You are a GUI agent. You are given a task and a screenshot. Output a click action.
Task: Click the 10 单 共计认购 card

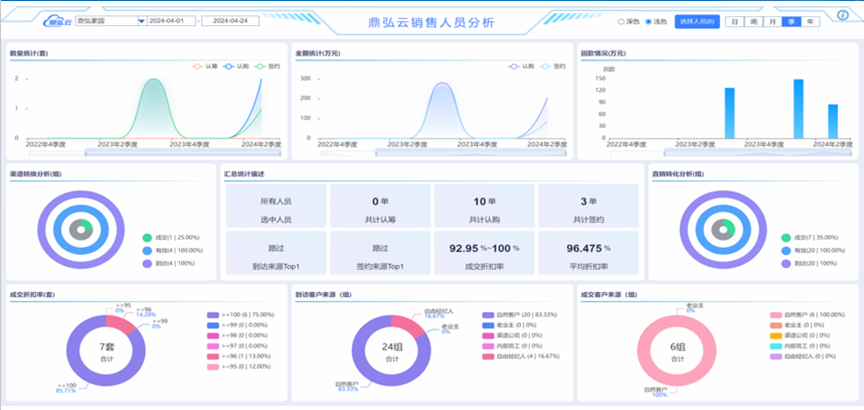click(x=484, y=206)
